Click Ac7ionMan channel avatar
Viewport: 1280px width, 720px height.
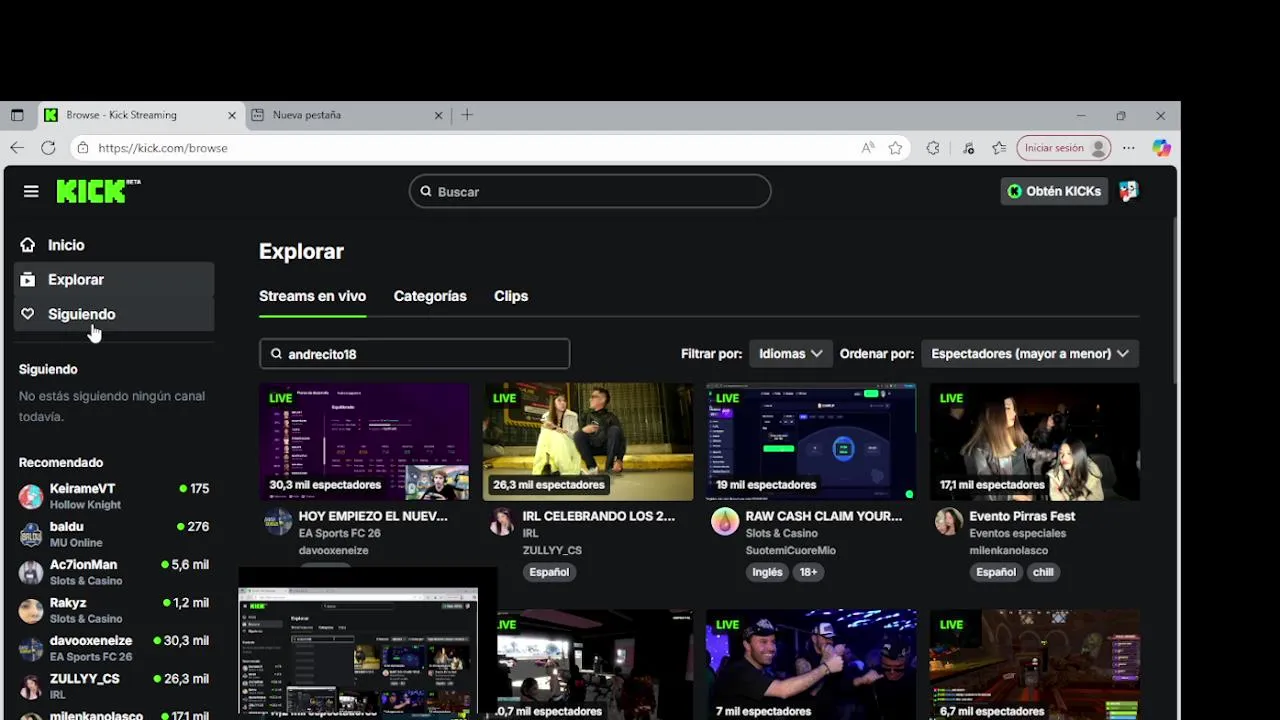click(31, 572)
